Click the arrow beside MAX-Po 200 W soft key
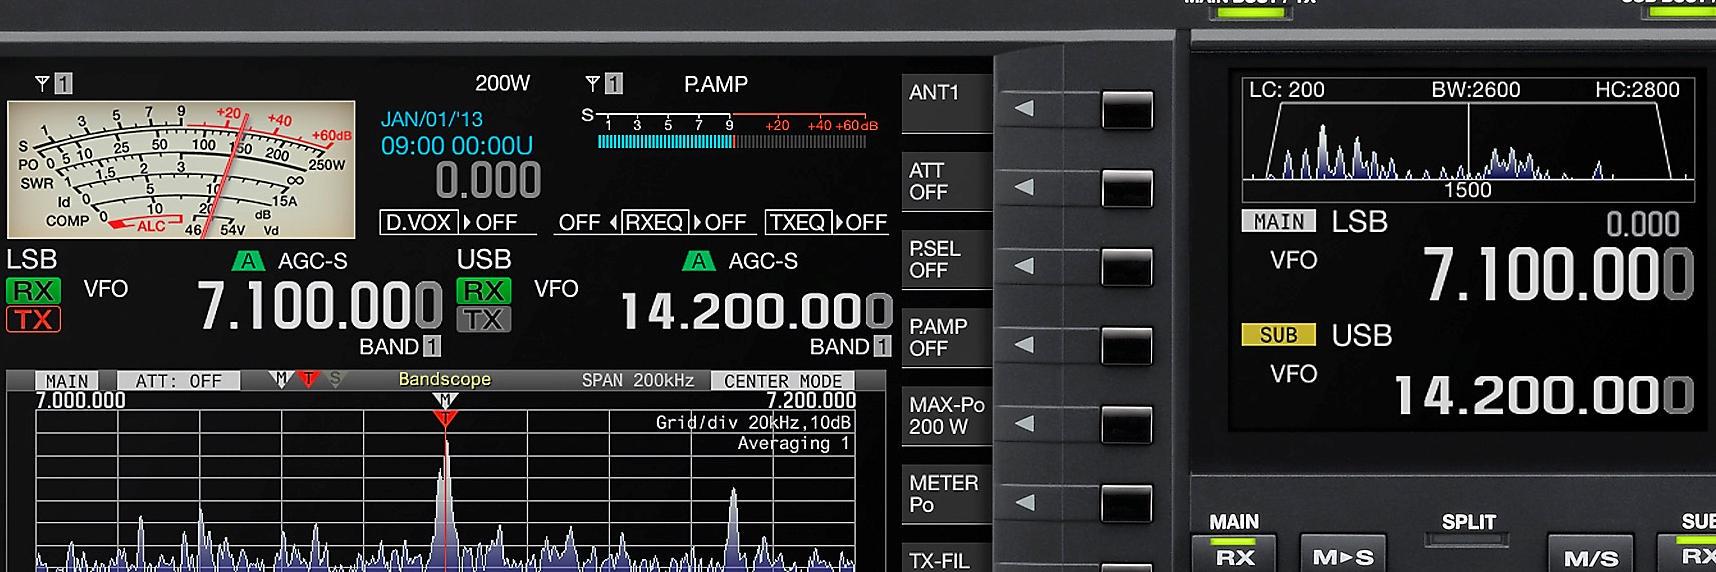Viewport: 1716px width, 572px height. point(1024,424)
